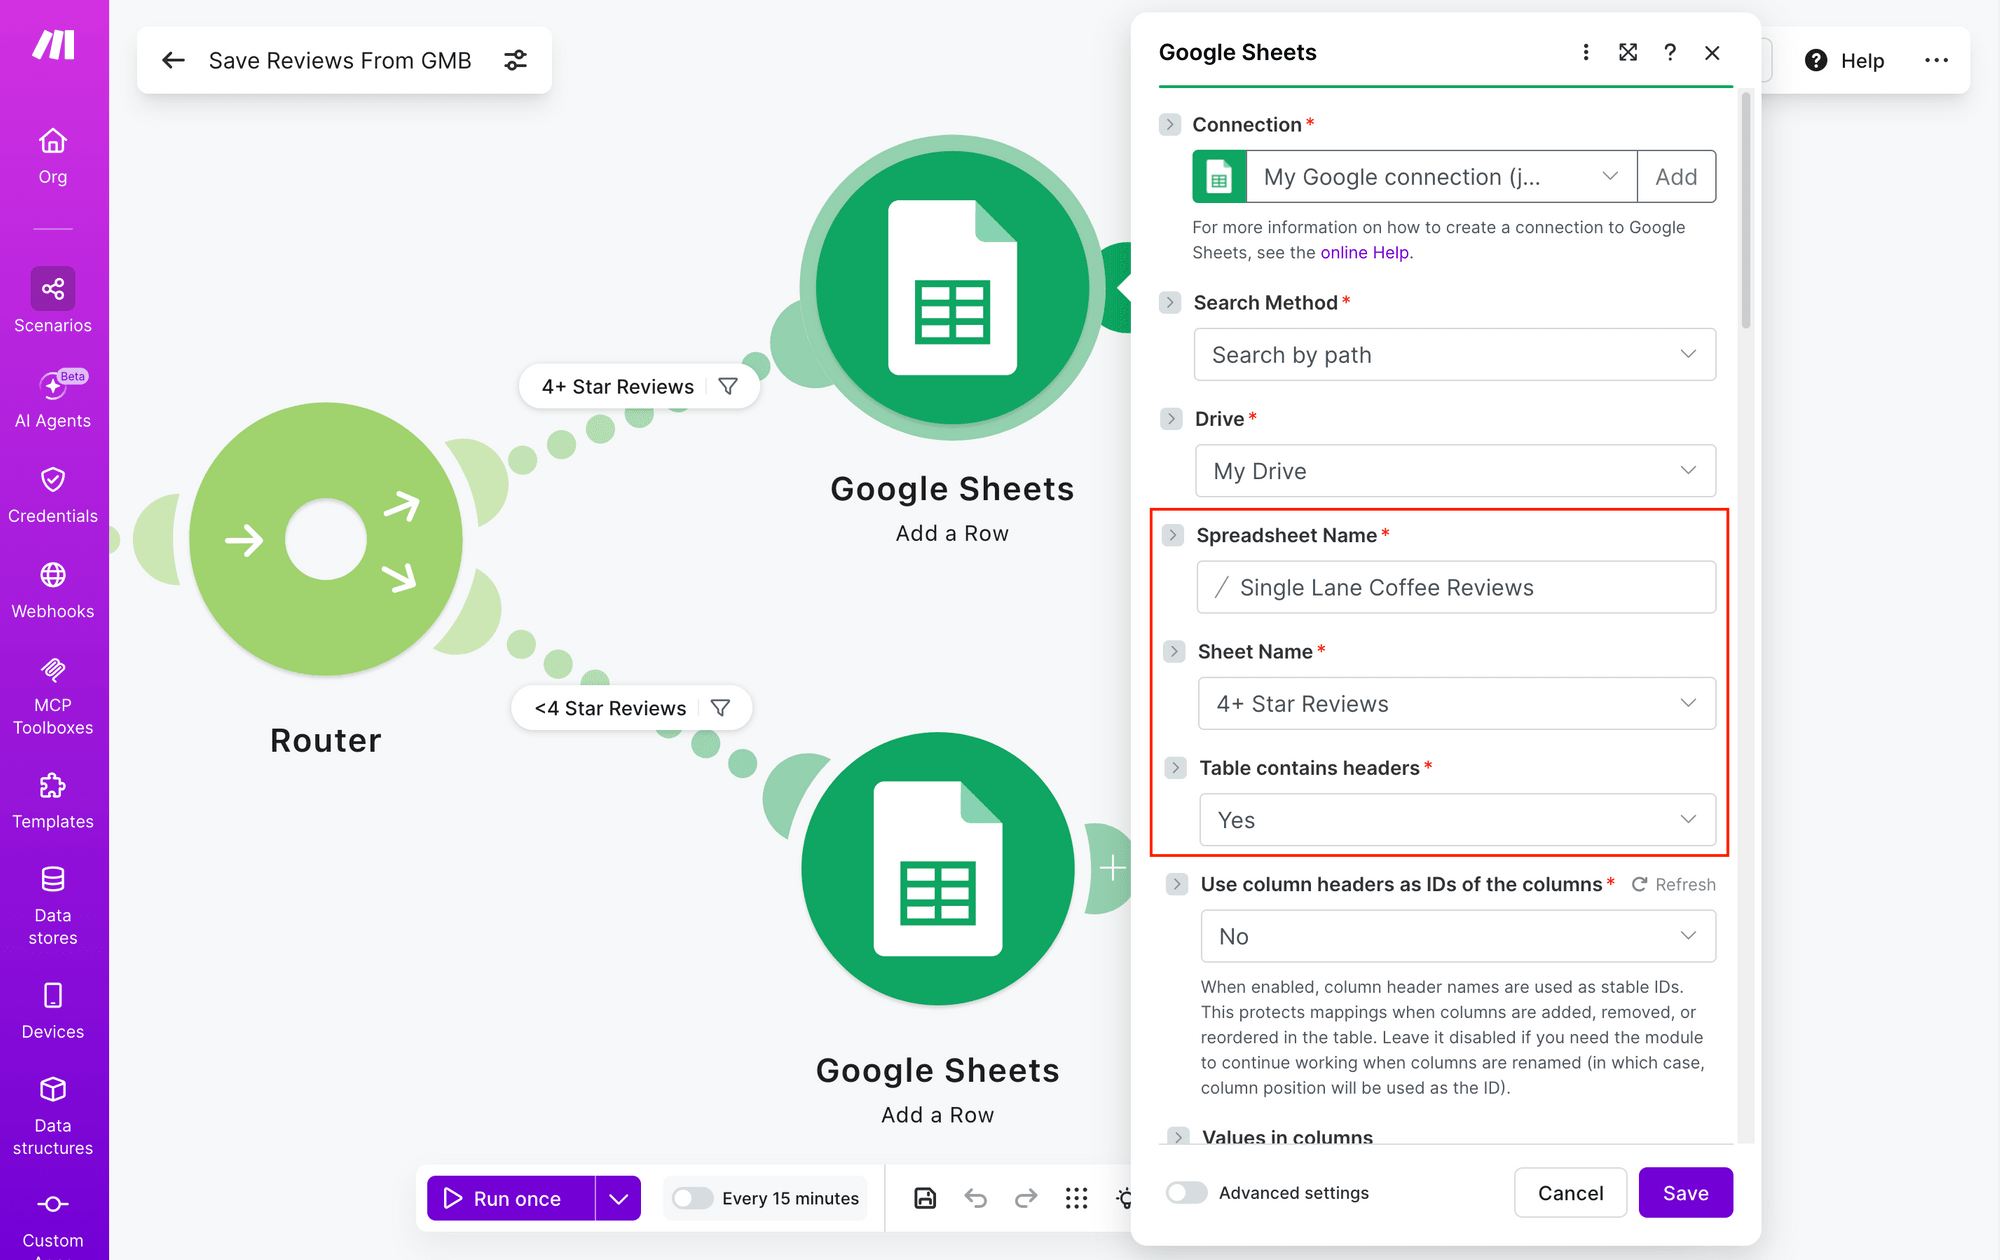Select the Router module

tap(326, 540)
